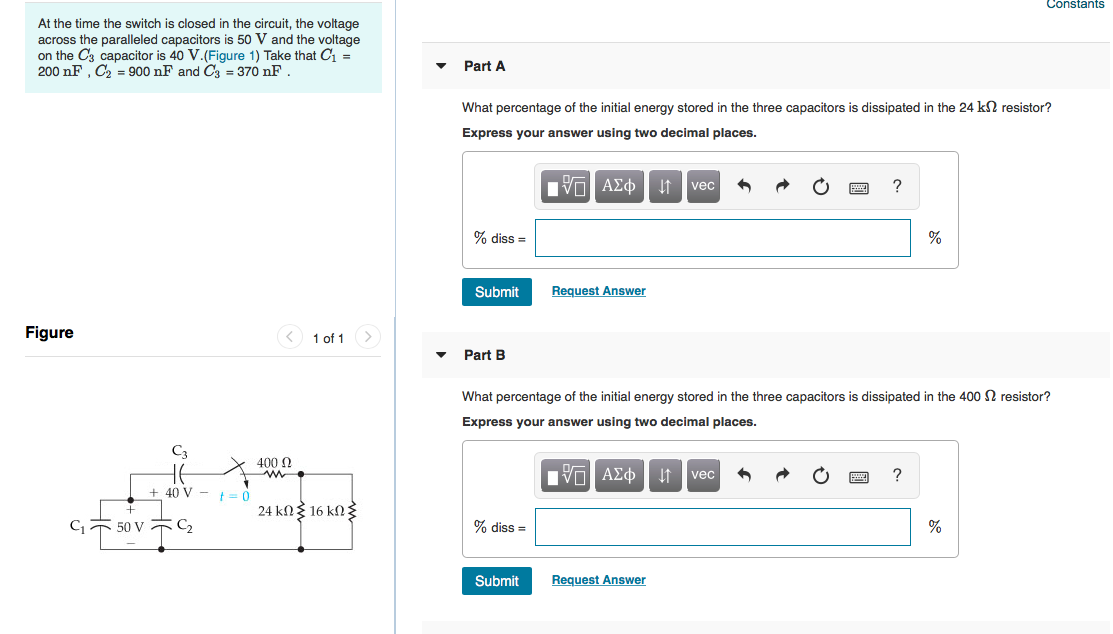Click Request Answer for Part B

coord(598,579)
